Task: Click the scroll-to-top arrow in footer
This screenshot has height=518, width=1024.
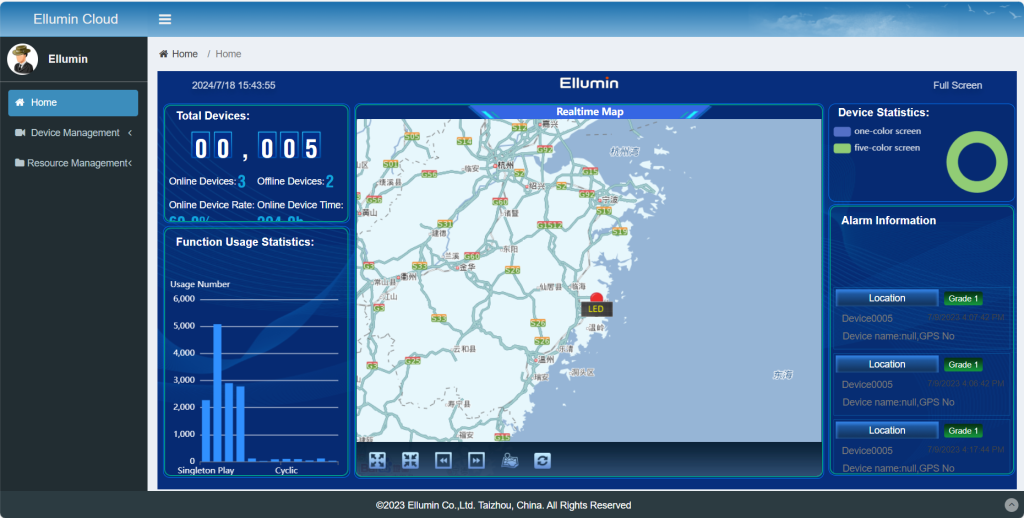Action: pos(1010,505)
